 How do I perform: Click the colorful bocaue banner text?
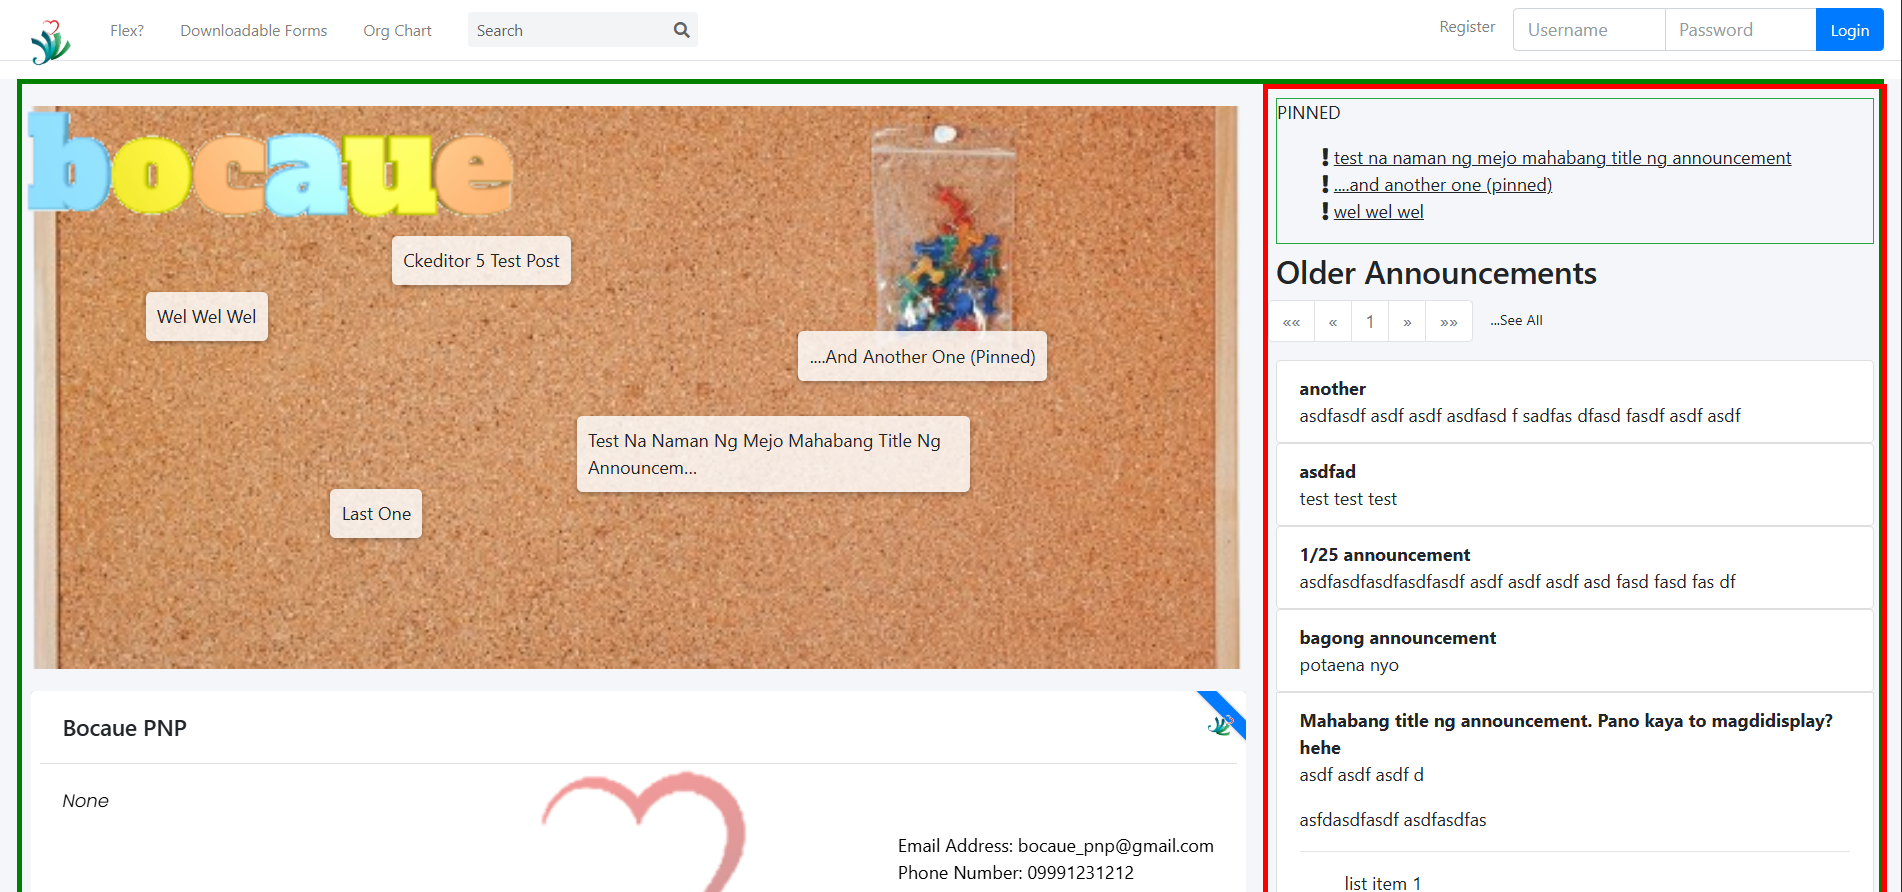(270, 164)
